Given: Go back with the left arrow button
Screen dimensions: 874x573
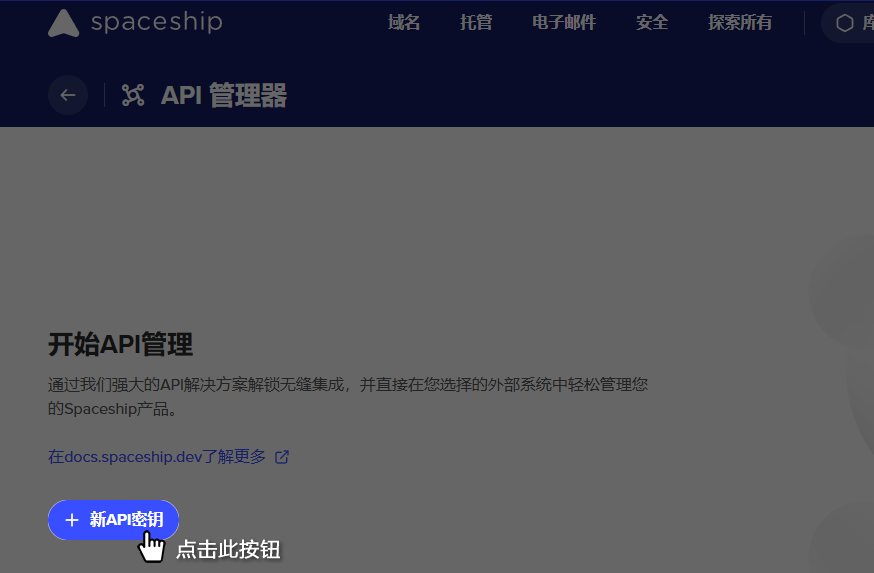Looking at the screenshot, I should click(68, 95).
